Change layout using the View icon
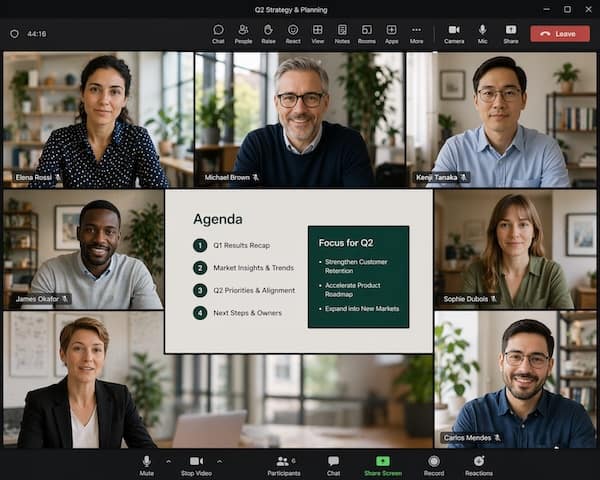 coord(318,34)
